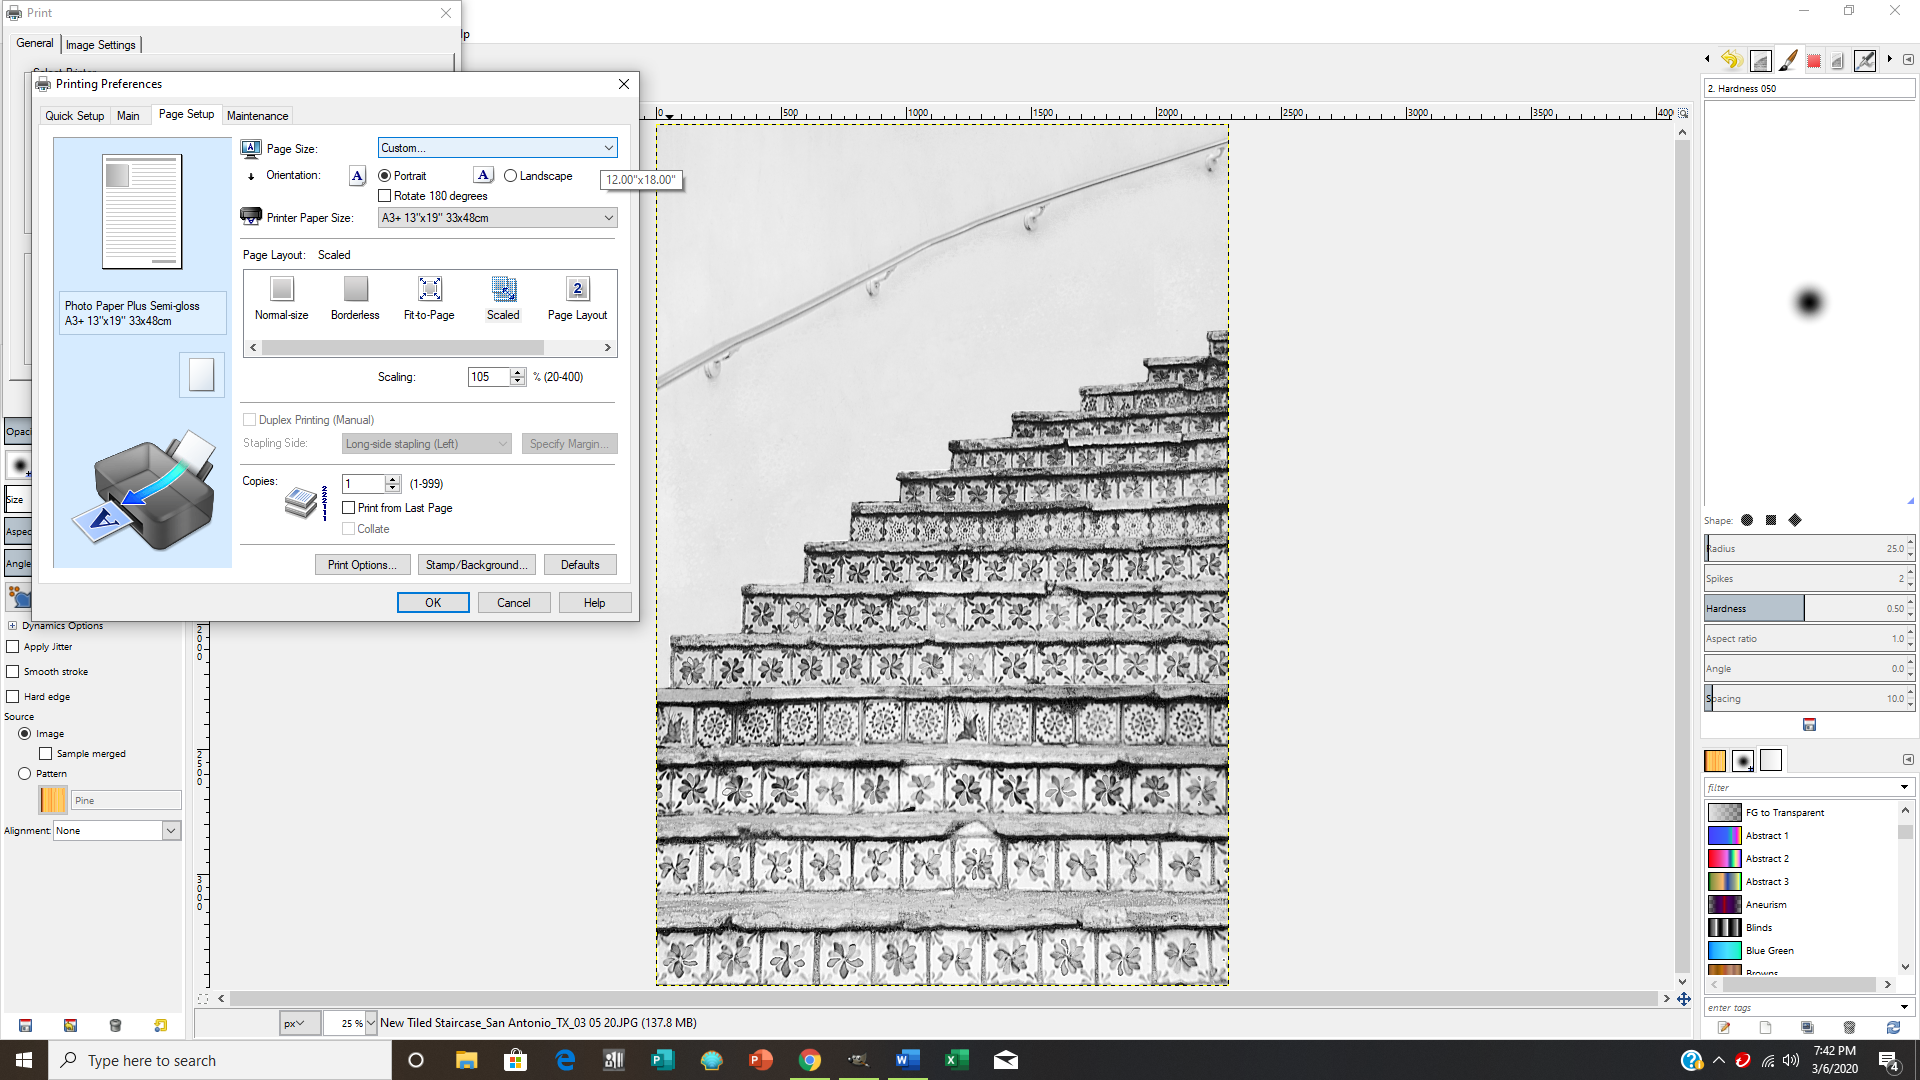Open Google Chrome from the taskbar
1920x1080 pixels.
(810, 1060)
